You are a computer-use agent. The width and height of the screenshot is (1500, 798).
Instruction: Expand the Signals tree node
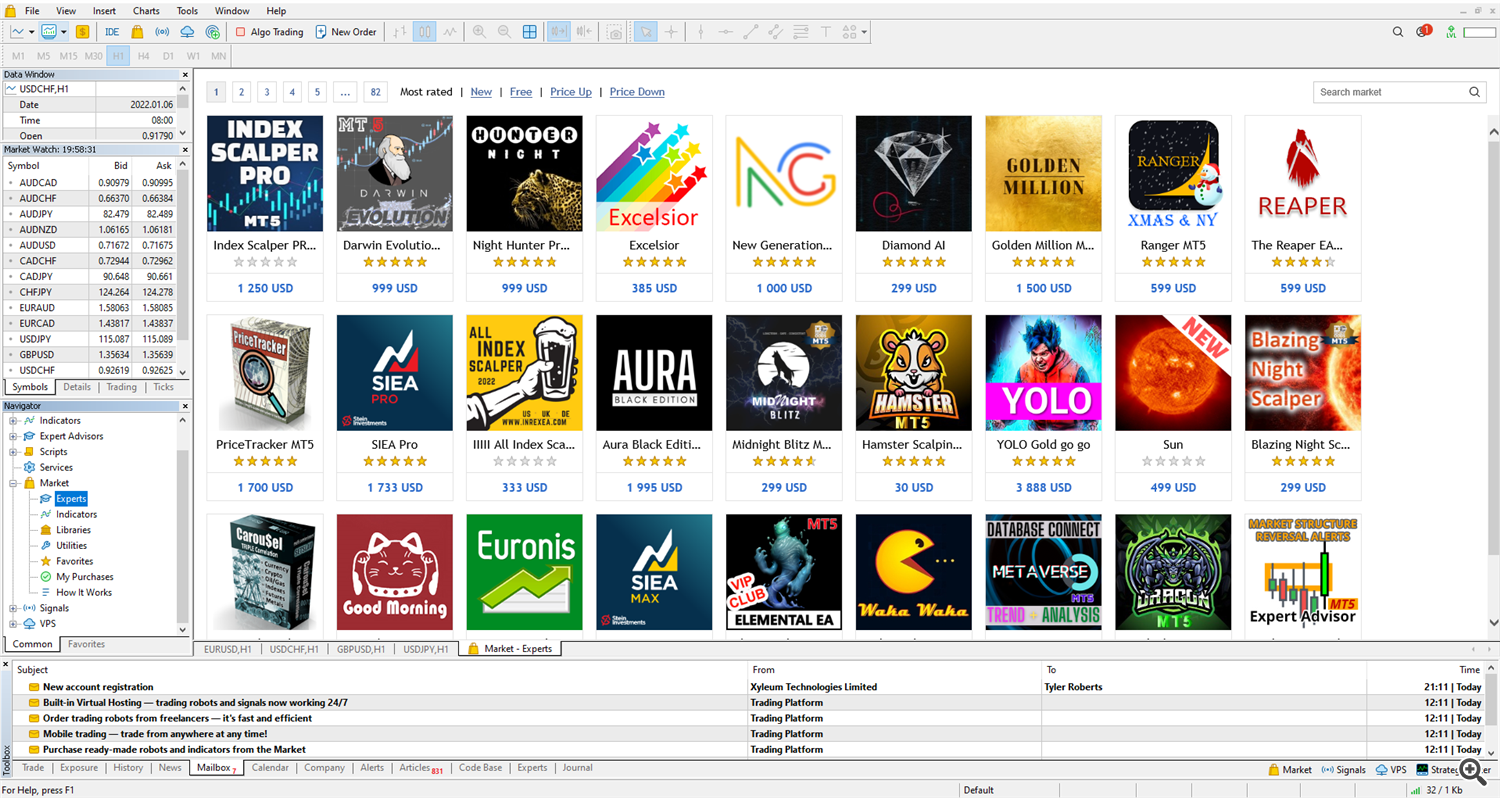pos(13,608)
